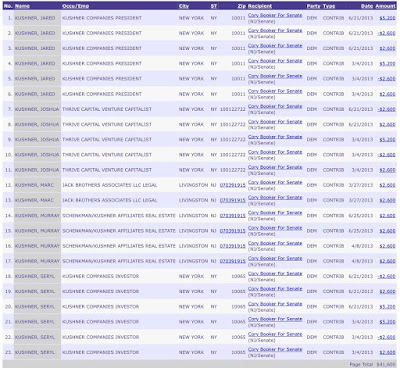The height and width of the screenshot is (368, 400).
Task: Sort by the Party column header
Action: (313, 6)
